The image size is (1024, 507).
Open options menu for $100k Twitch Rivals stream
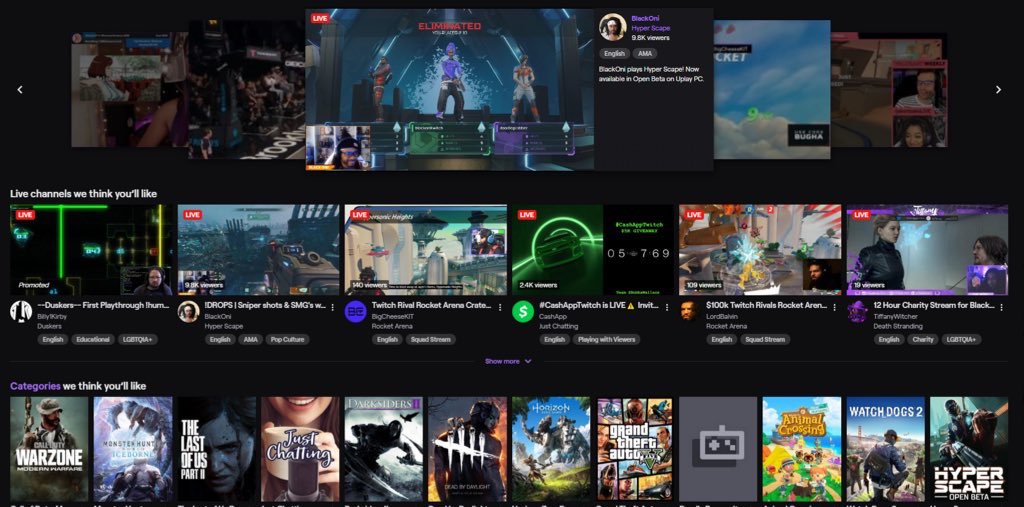coord(834,306)
